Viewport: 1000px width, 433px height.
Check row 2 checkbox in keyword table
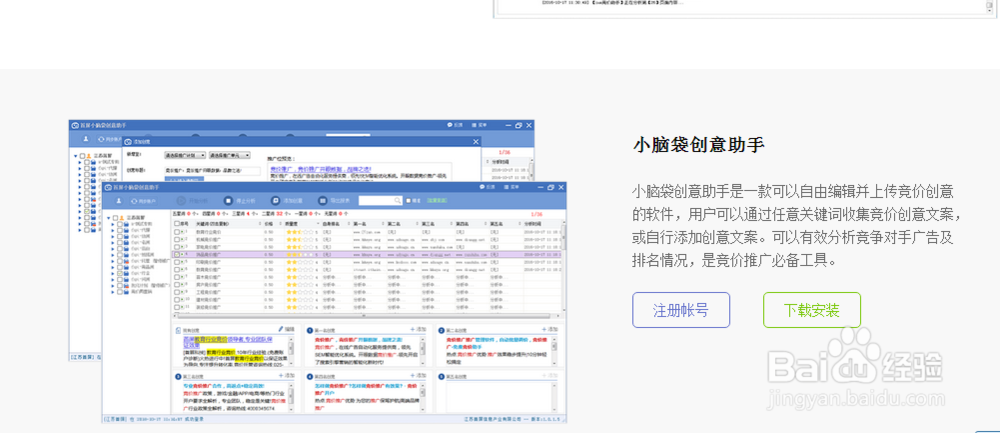[x=177, y=239]
